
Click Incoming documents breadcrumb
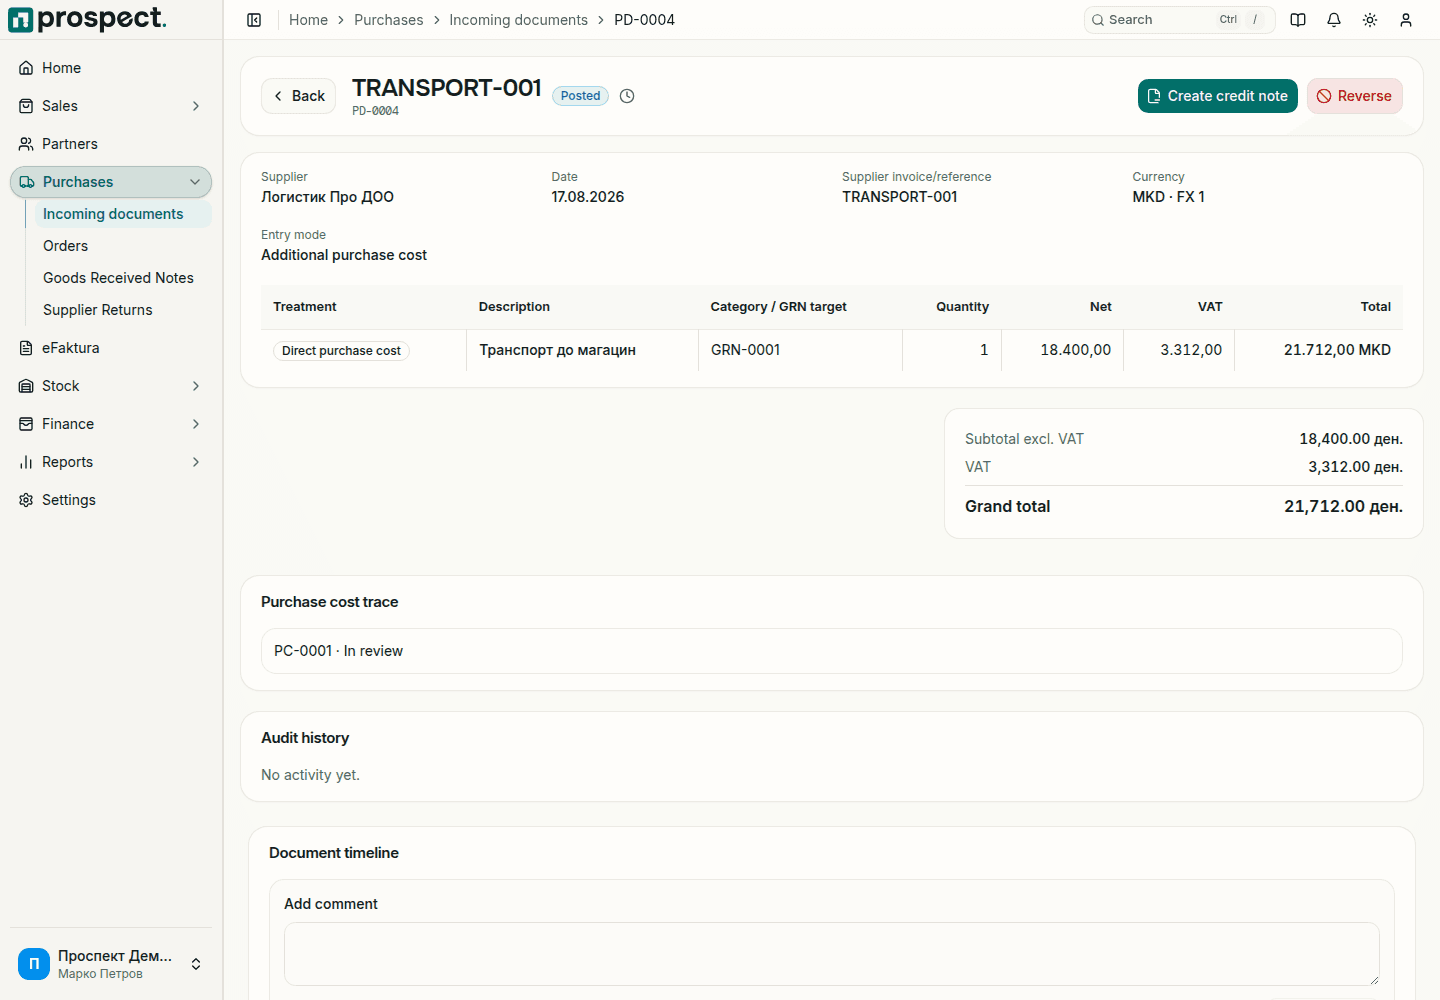pyautogui.click(x=519, y=20)
